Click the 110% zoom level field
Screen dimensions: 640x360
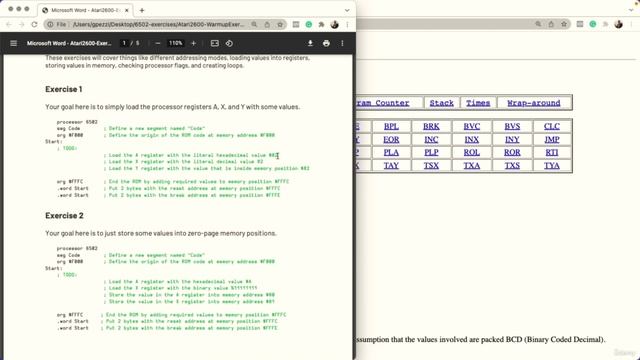click(x=176, y=43)
